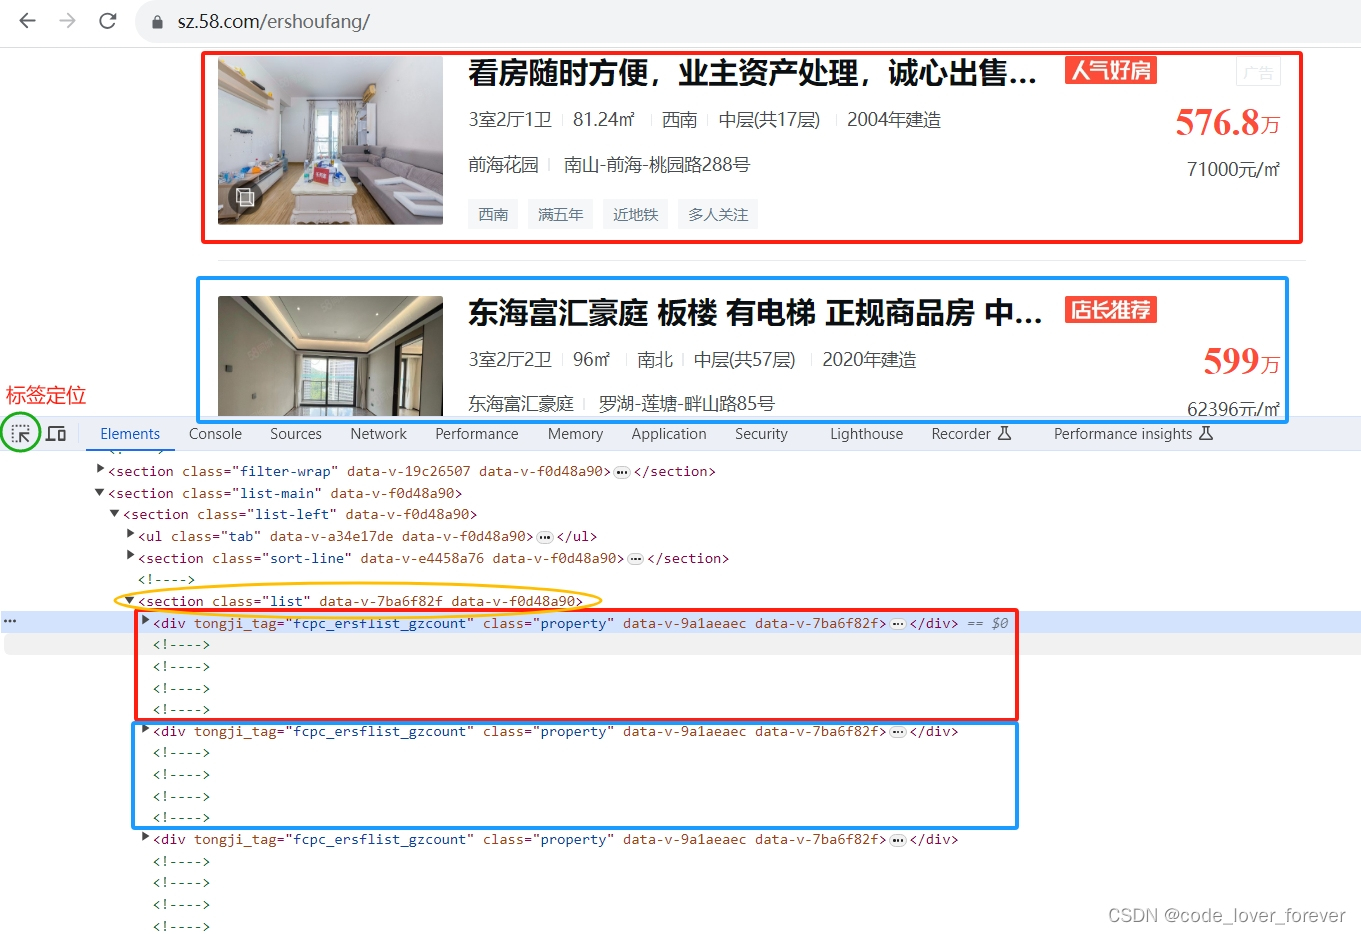Click the 广告 label
The width and height of the screenshot is (1361, 934).
point(1258,73)
